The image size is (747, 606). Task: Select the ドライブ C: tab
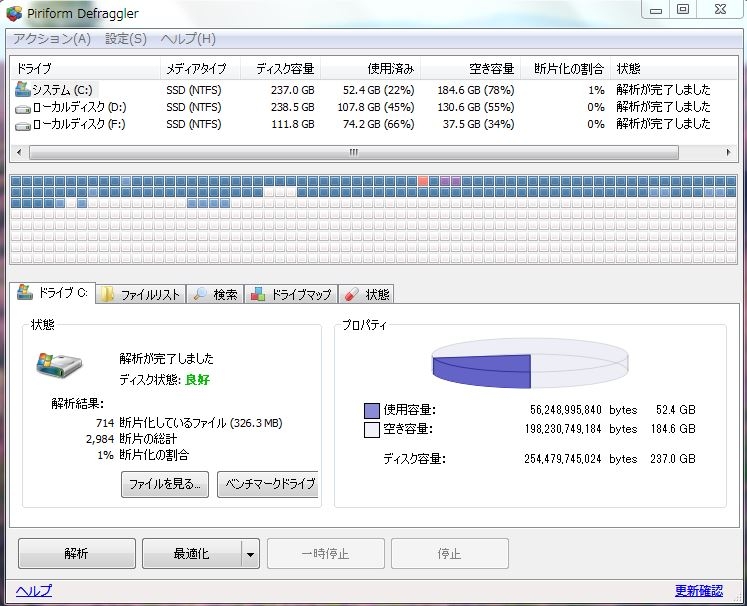52,292
